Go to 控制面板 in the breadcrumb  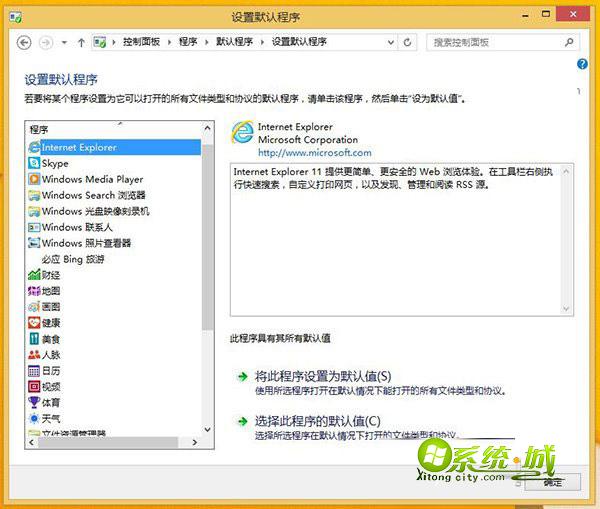pyautogui.click(x=143, y=42)
